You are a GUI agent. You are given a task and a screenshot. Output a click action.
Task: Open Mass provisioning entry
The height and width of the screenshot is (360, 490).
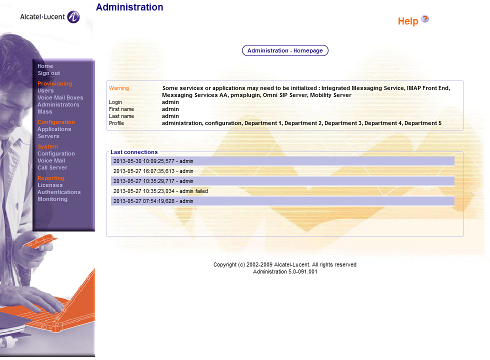click(45, 112)
